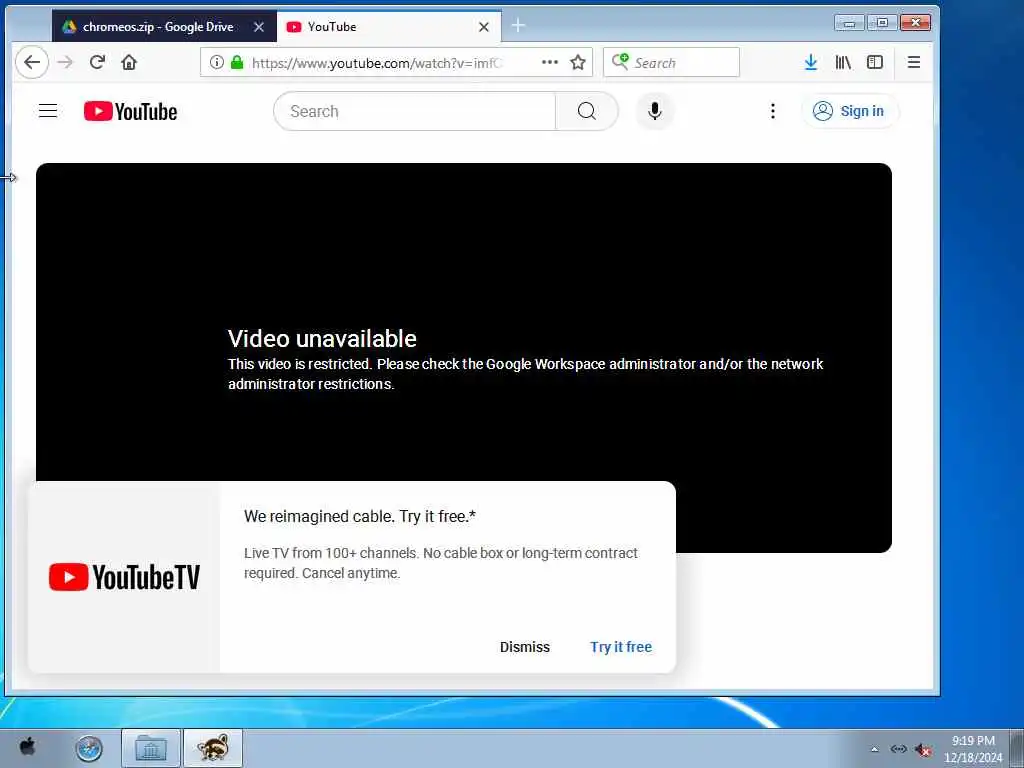Screen dimensions: 1024x768
Task: Click the Video unavailable heading
Action: tap(322, 338)
